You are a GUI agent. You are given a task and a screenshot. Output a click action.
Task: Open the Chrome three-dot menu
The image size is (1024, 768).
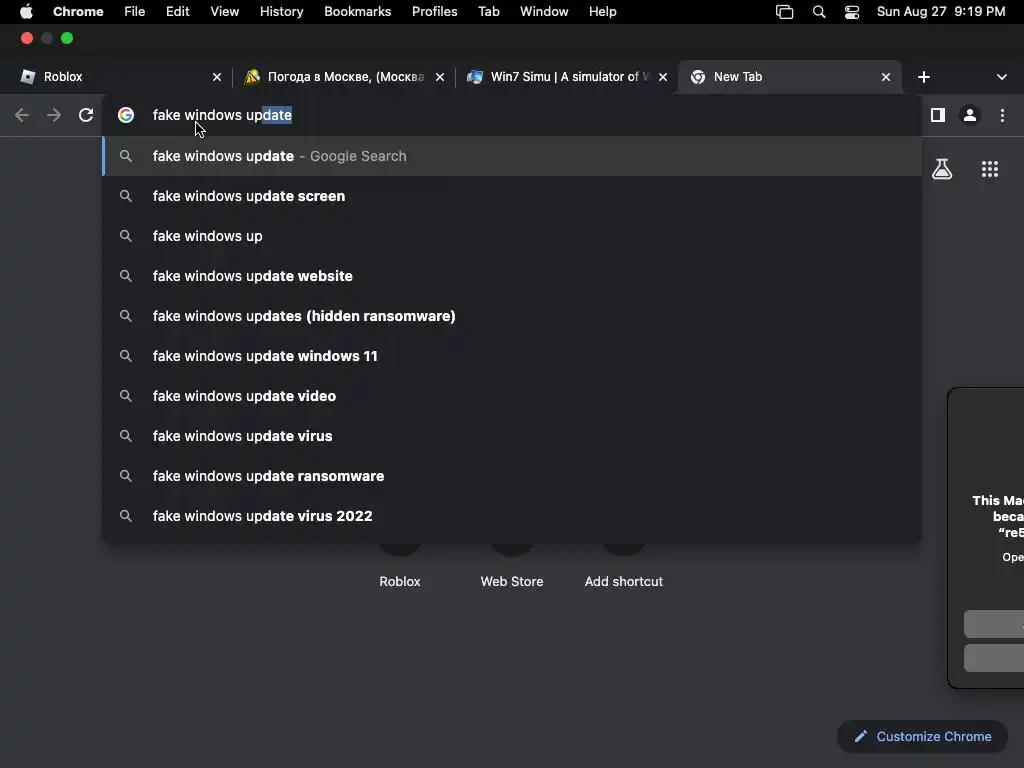pyautogui.click(x=1002, y=116)
